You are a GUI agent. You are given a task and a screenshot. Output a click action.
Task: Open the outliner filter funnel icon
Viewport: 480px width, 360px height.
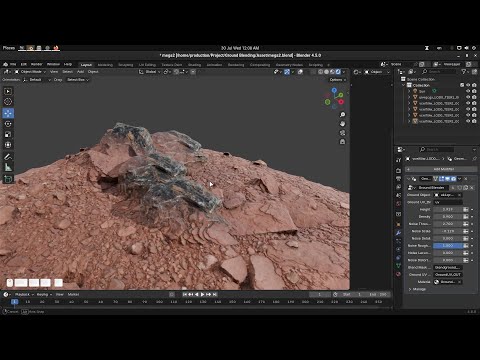pyautogui.click(x=464, y=72)
